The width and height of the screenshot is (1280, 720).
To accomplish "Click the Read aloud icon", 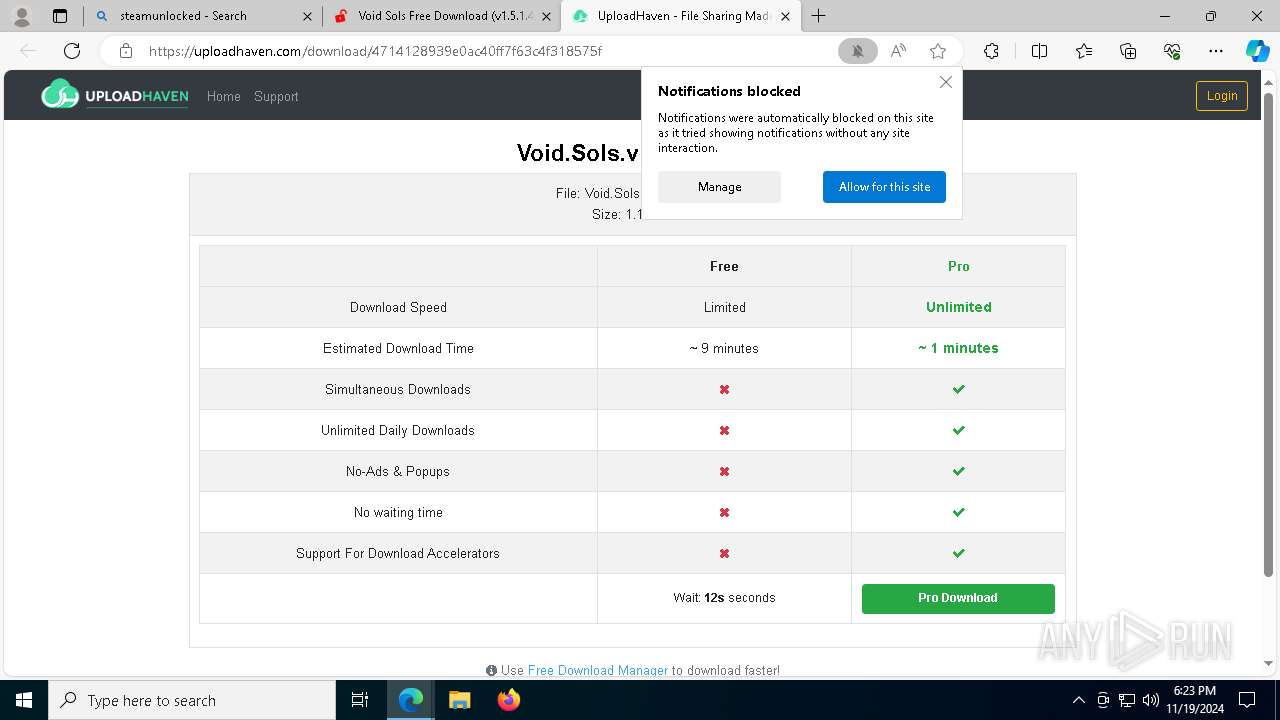I will [x=898, y=51].
